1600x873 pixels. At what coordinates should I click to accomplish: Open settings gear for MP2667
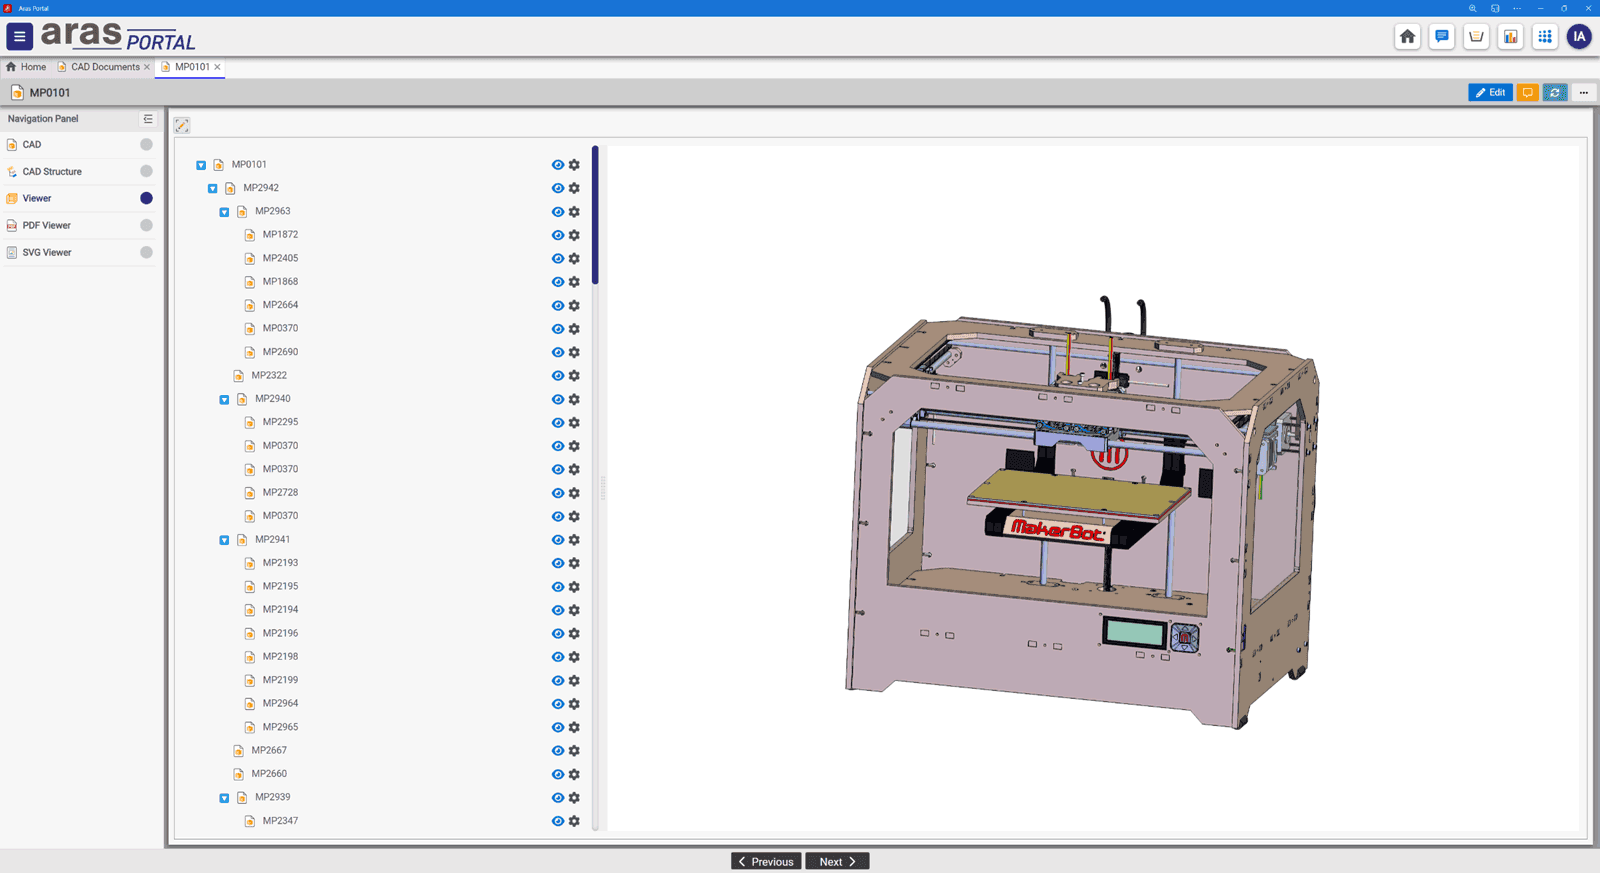[574, 751]
